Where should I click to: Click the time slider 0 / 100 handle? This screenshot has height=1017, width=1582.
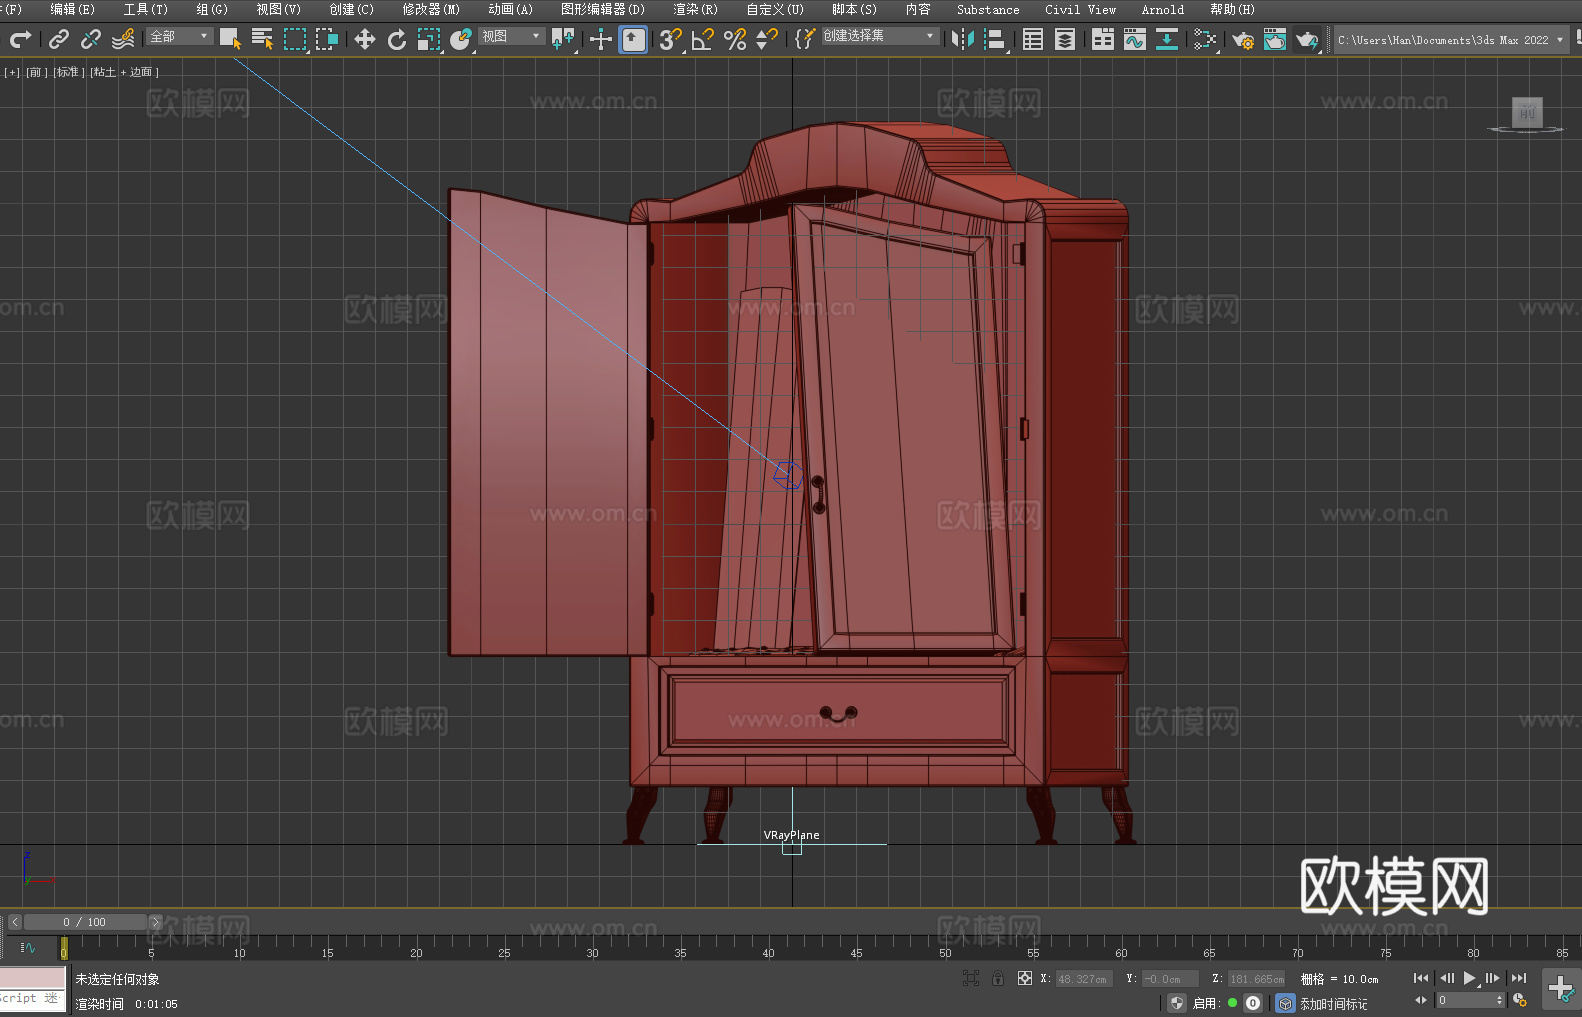[84, 922]
